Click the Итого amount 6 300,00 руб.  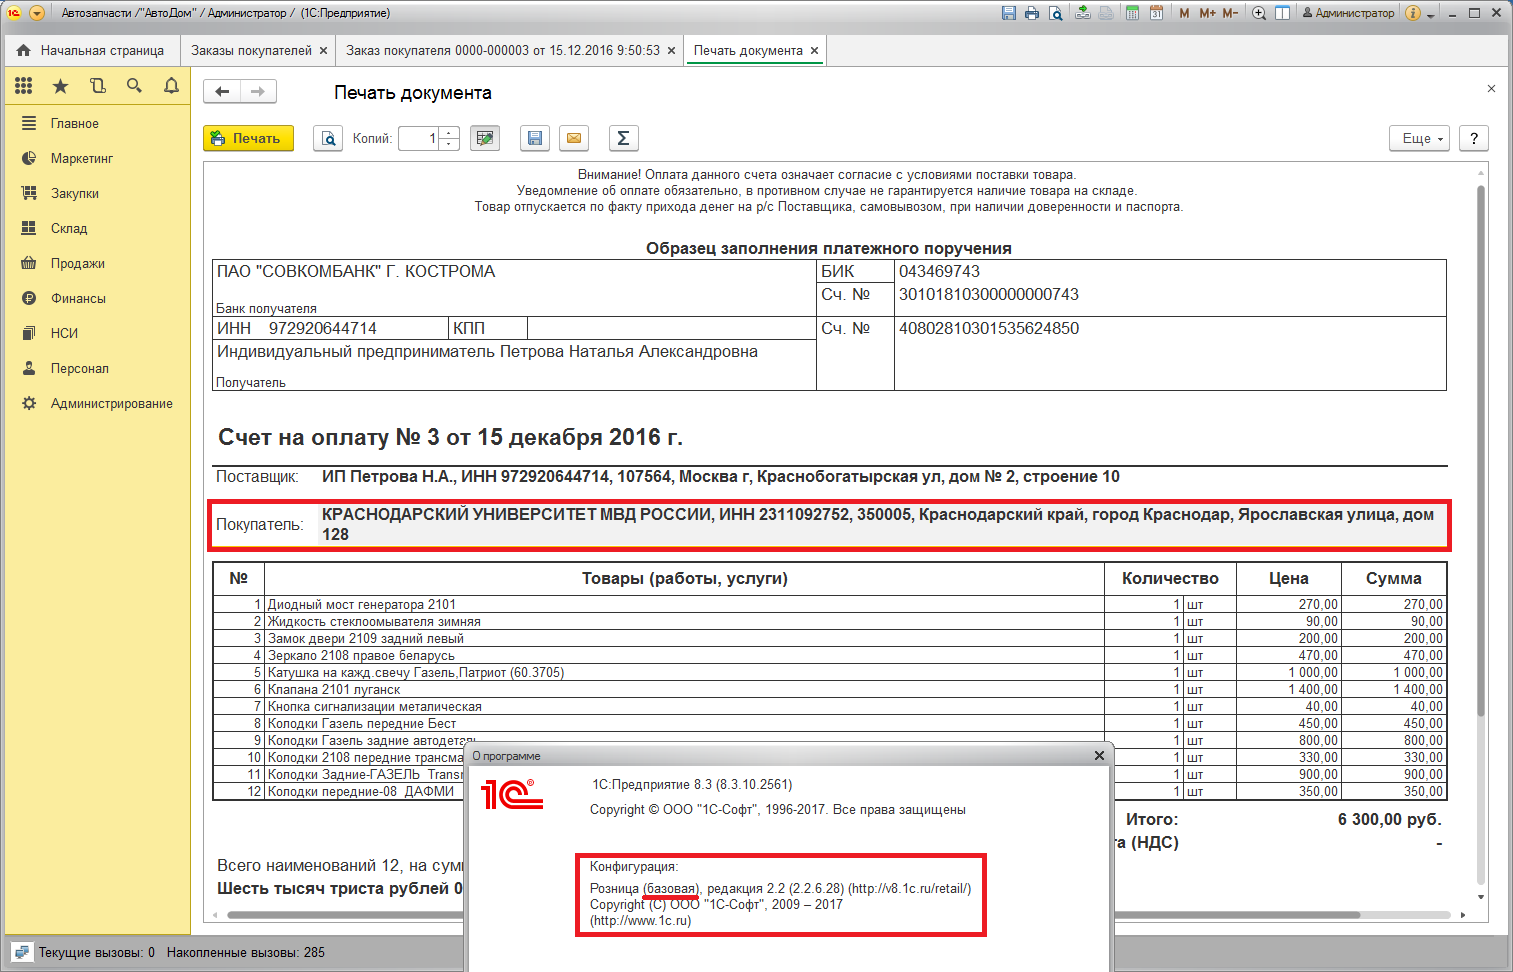1390,819
